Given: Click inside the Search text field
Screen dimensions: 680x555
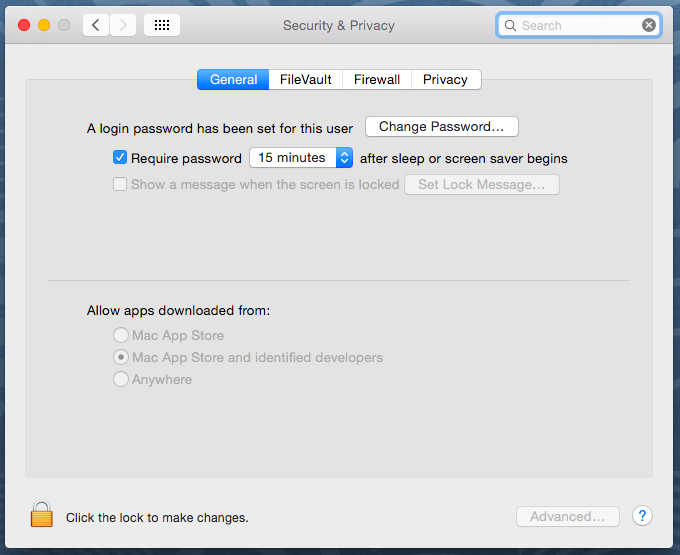Looking at the screenshot, I should coord(579,26).
